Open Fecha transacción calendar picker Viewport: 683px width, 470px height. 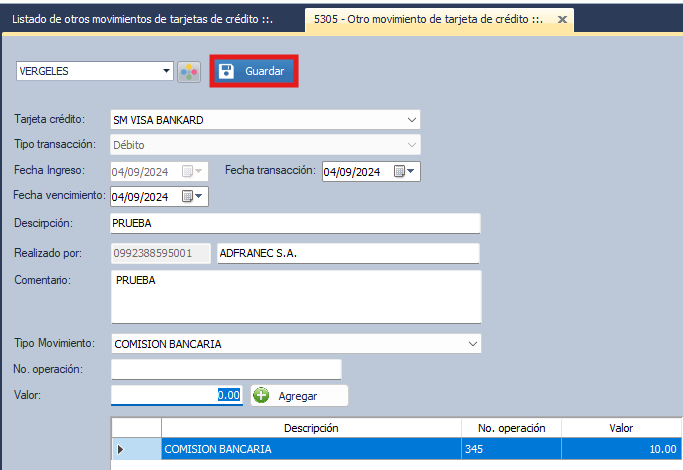[406, 171]
